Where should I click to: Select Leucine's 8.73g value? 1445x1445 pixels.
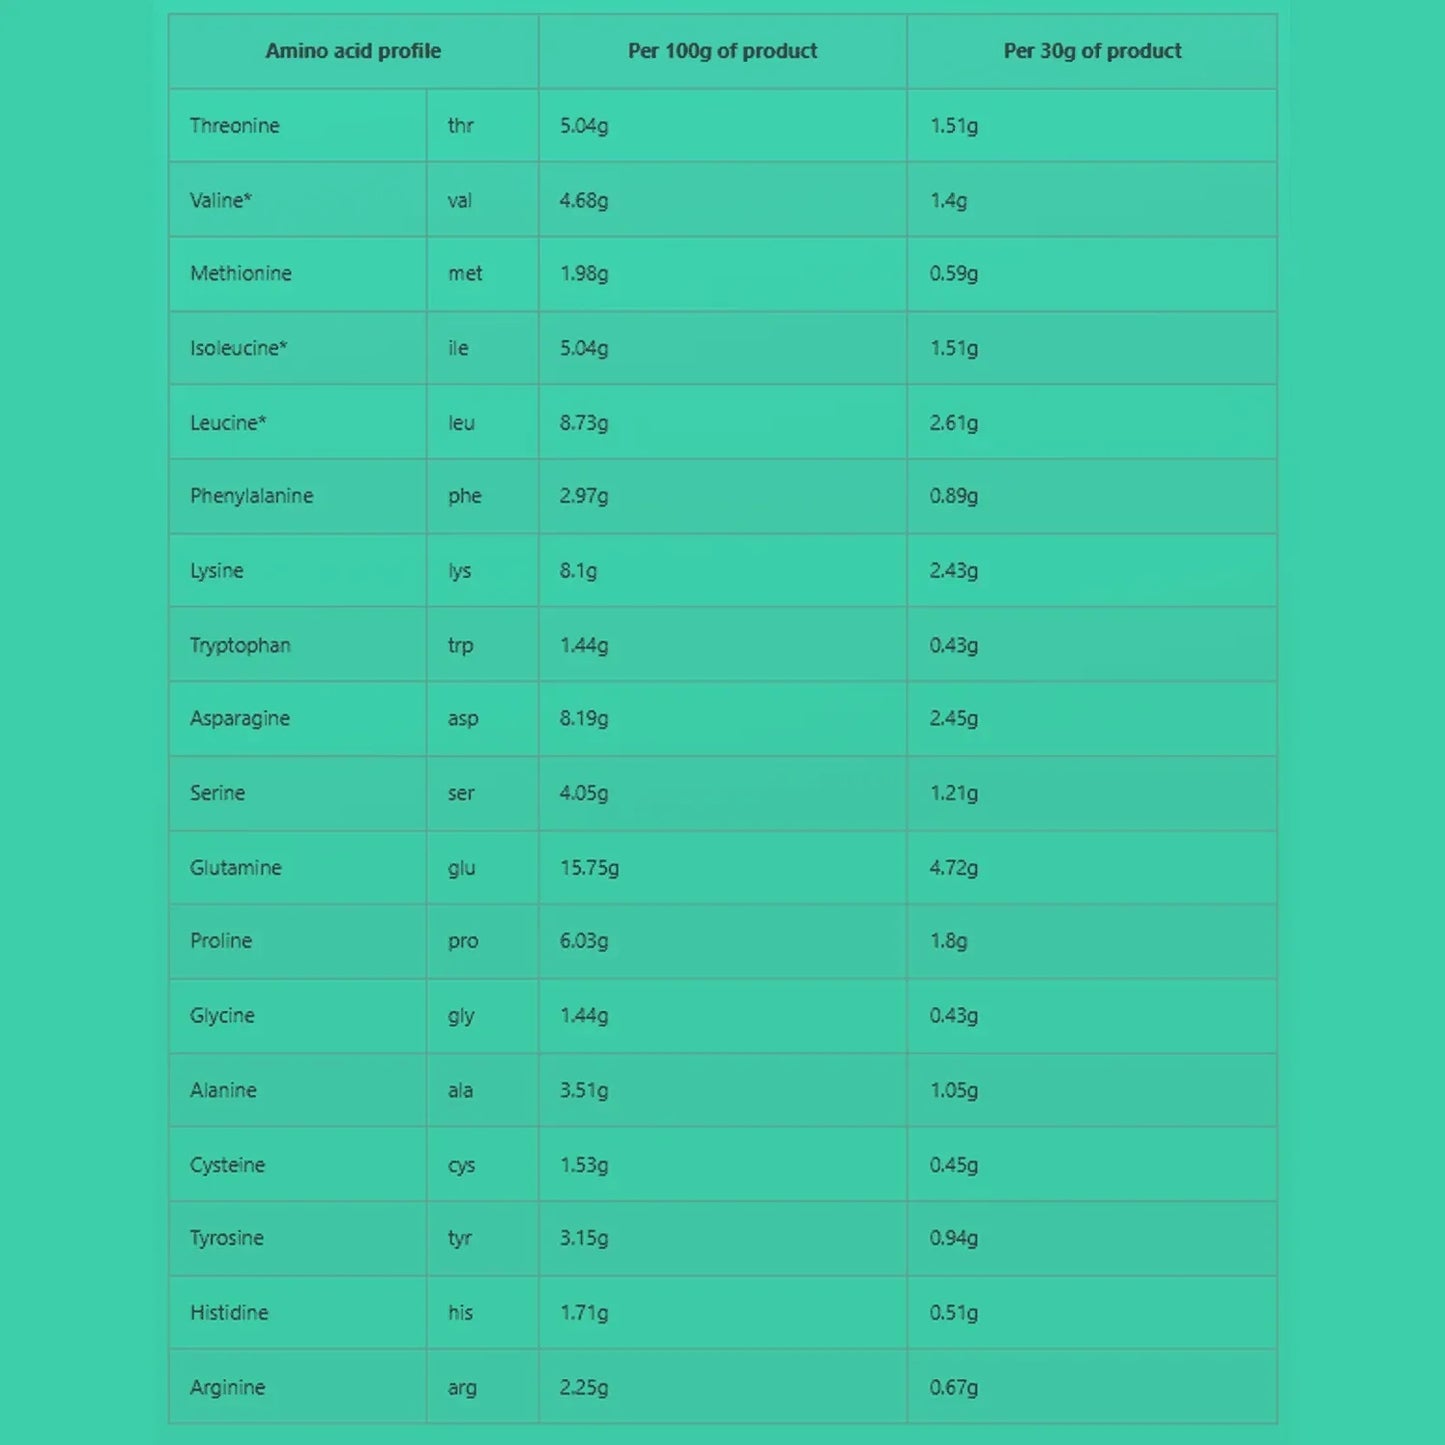coord(584,422)
